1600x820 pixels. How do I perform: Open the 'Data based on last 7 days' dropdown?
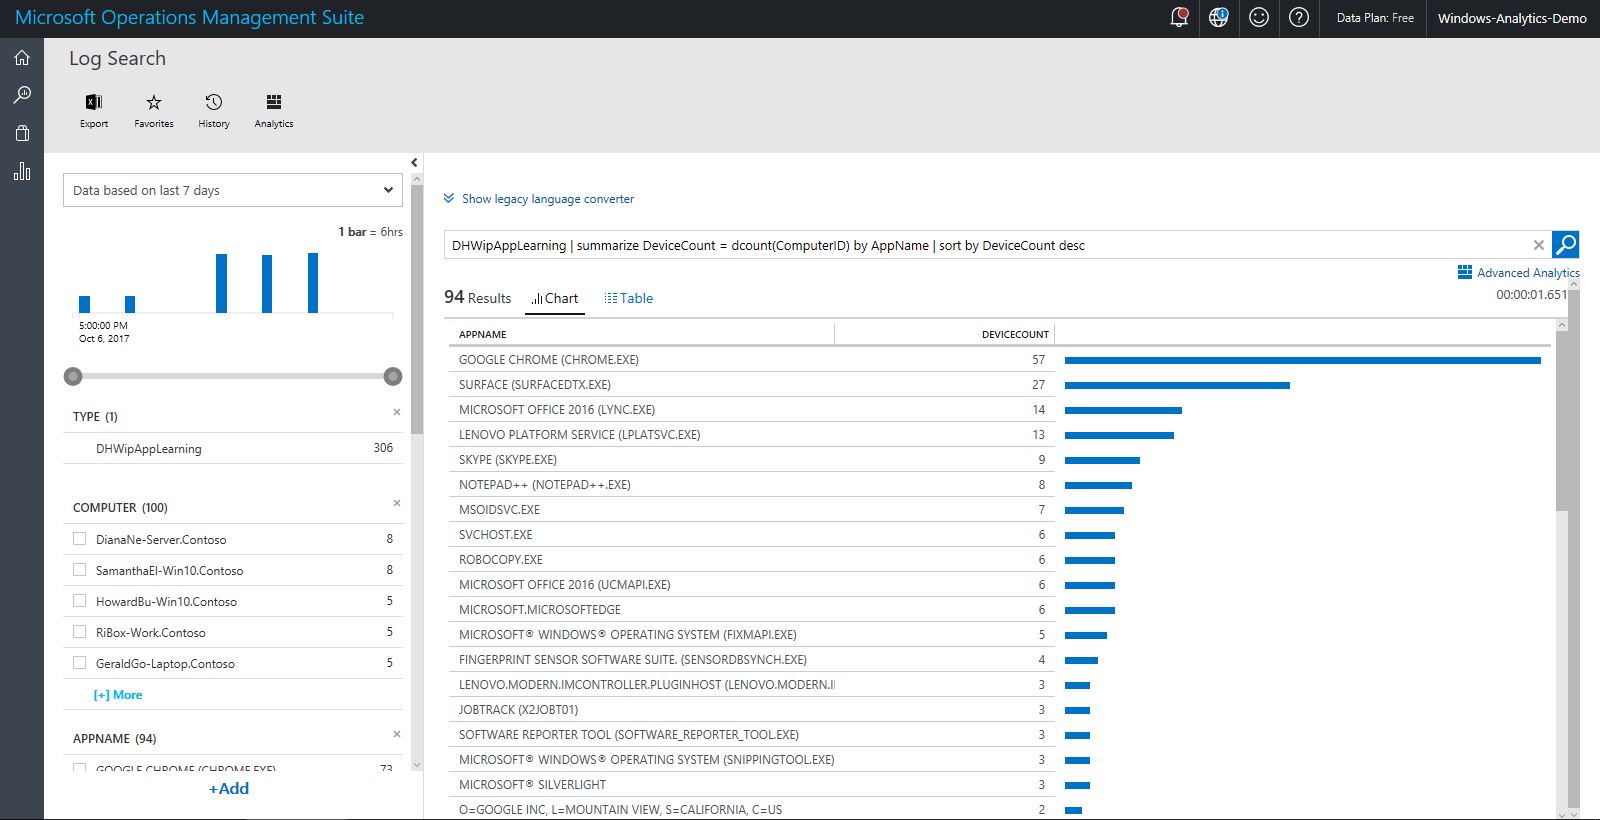[x=232, y=190]
